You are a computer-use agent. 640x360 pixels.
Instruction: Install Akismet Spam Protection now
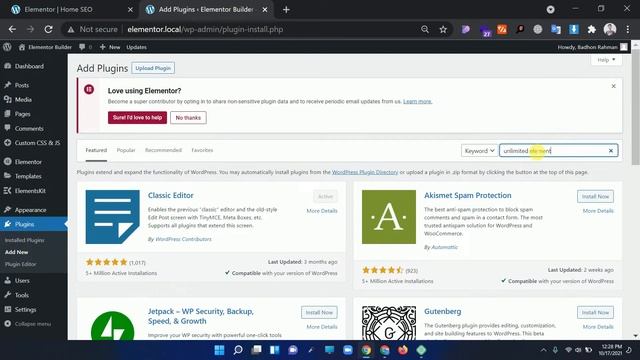595,196
